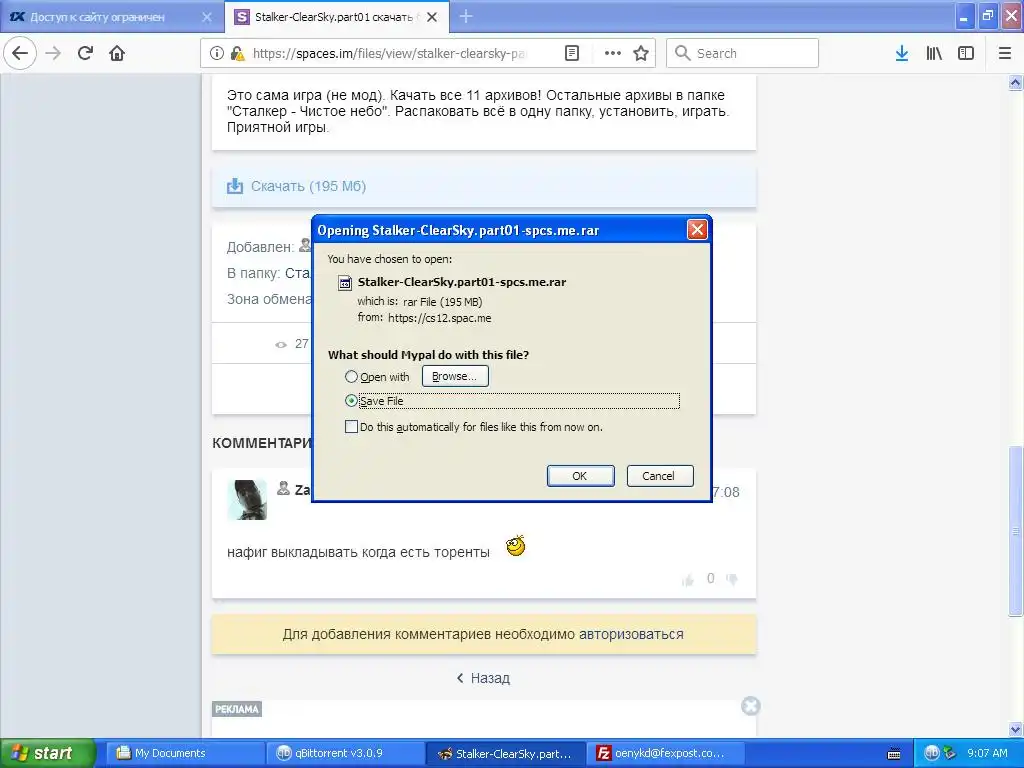This screenshot has height=768, width=1024.
Task: Close the РЕКЛАМА ad with X
Action: (750, 706)
